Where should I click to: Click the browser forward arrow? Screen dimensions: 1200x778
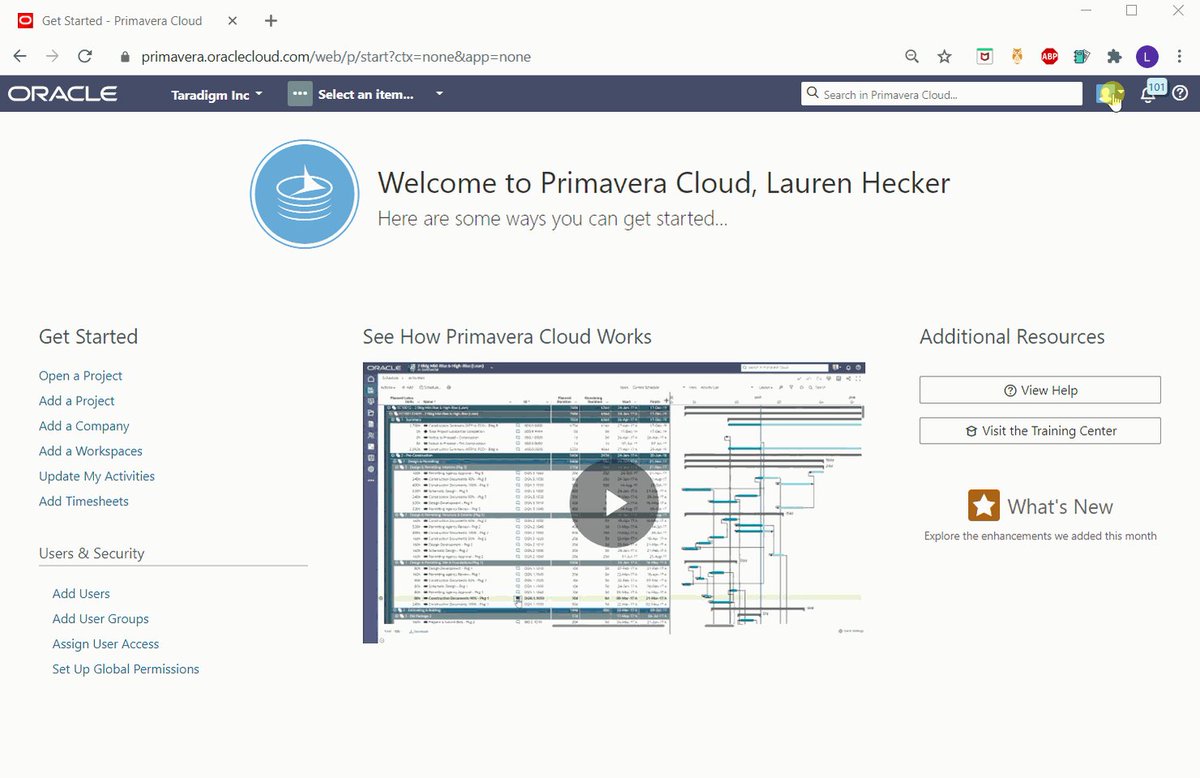pos(52,57)
